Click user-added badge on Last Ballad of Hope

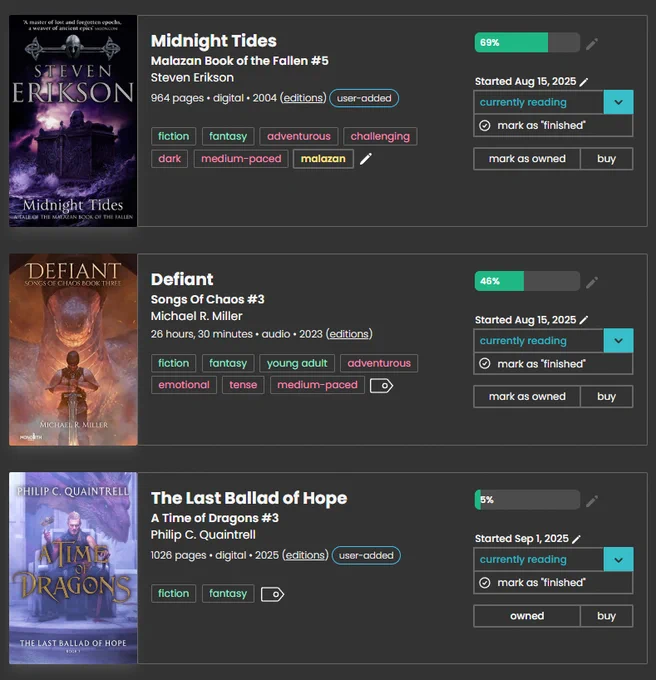[366, 555]
